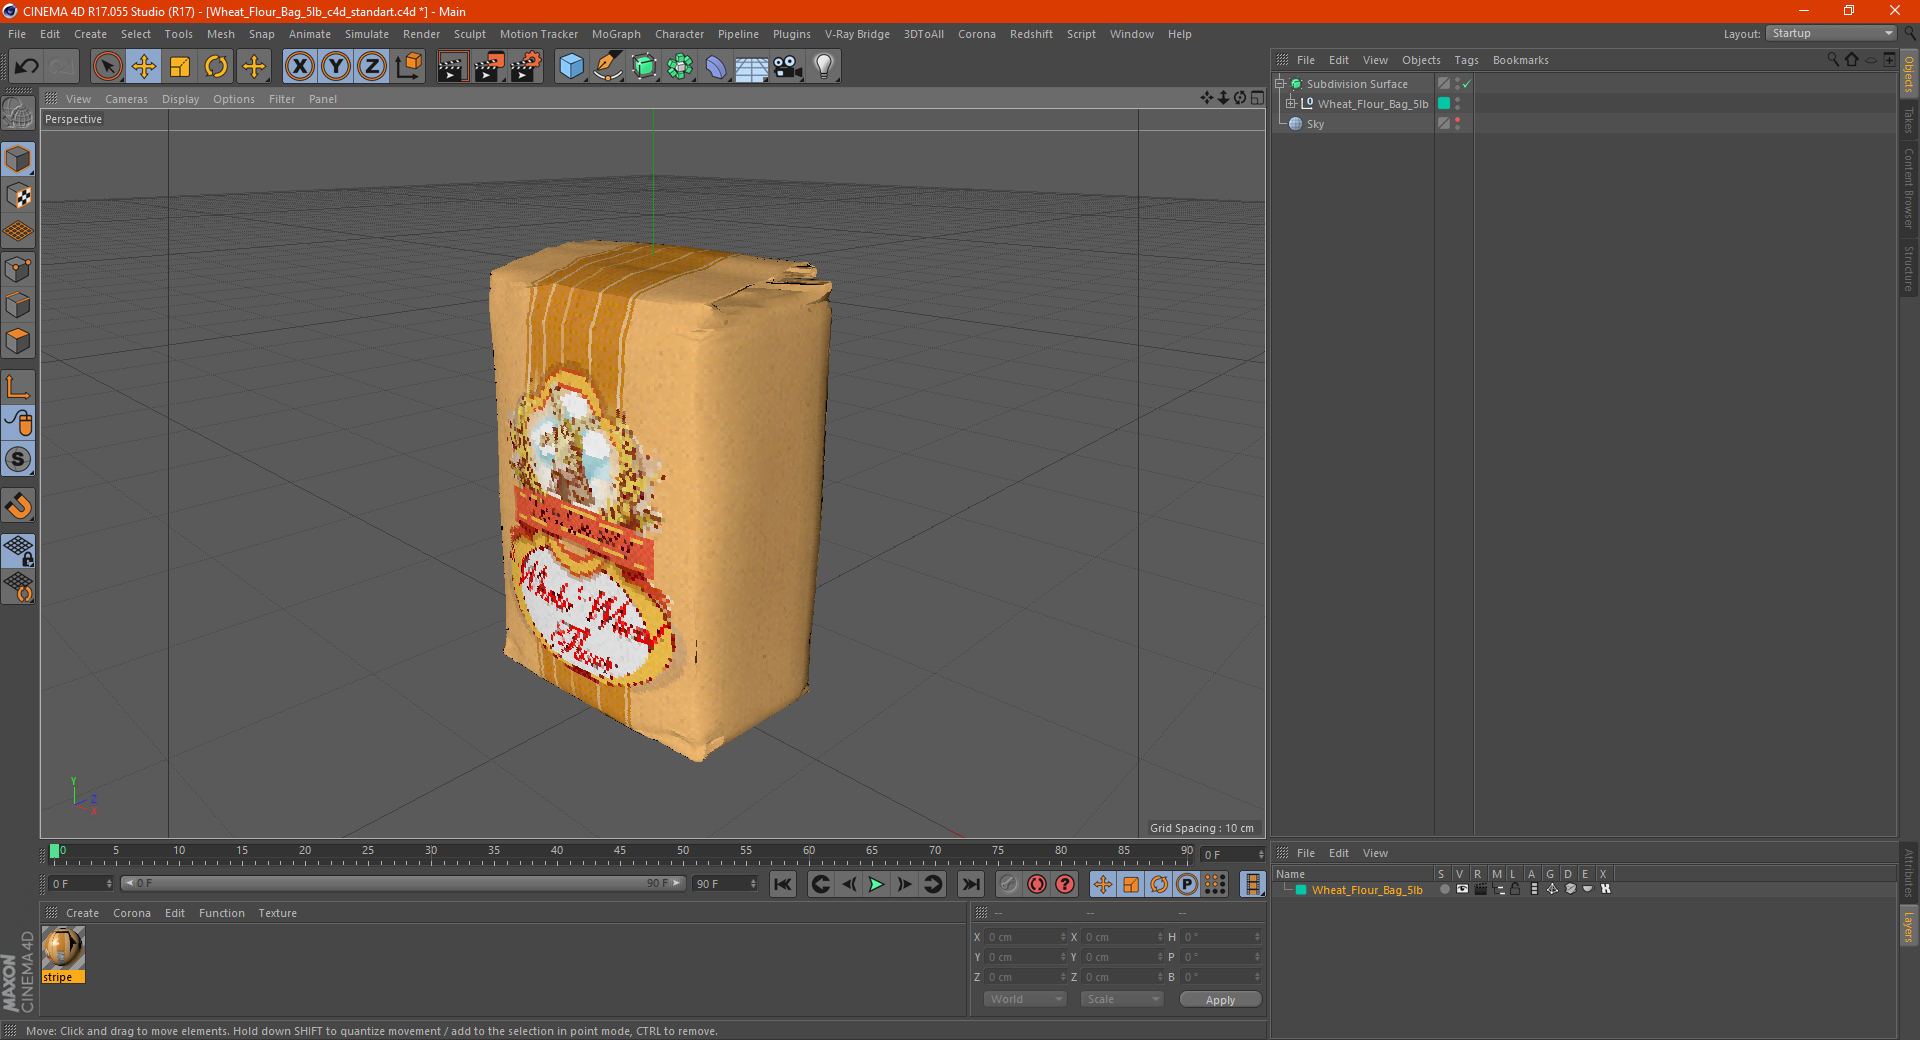The height and width of the screenshot is (1040, 1920).
Task: Click the Coordinate System icon
Action: click(409, 67)
